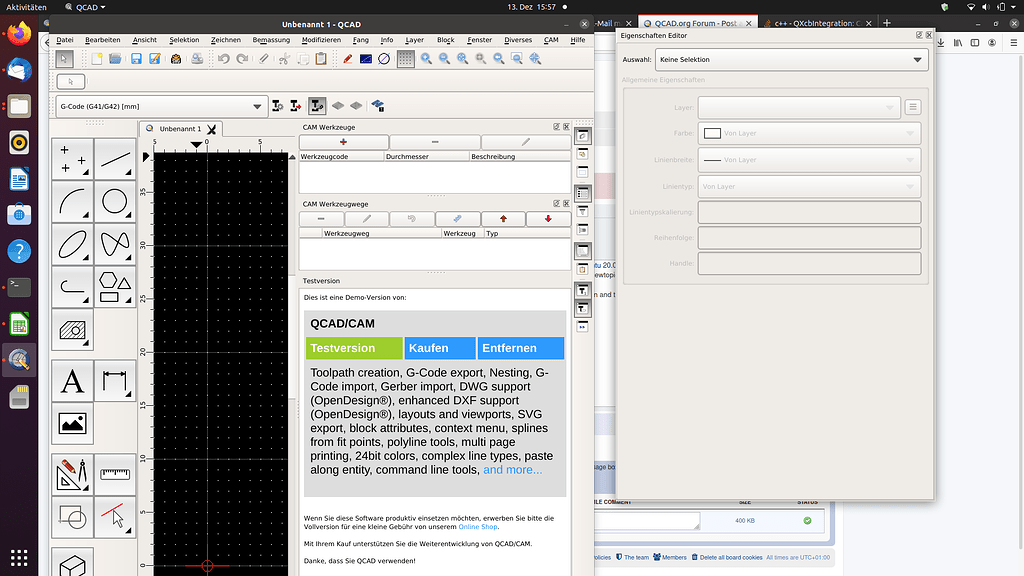Switch to the Unbenannt 1 document tab

point(180,129)
